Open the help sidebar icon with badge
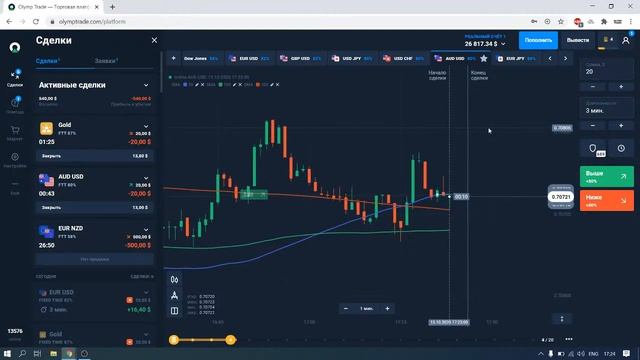Image resolution: width=640 pixels, height=360 pixels. [15, 105]
